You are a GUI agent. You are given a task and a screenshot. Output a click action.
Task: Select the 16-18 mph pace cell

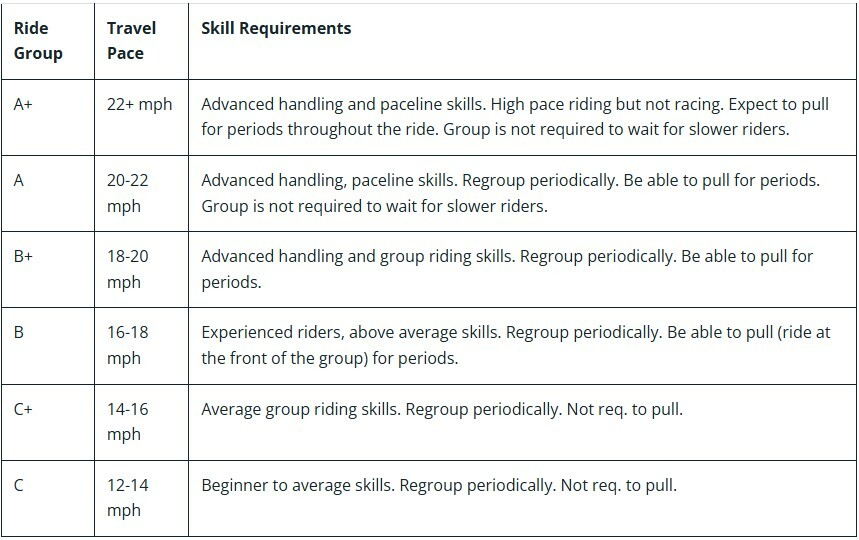(128, 345)
